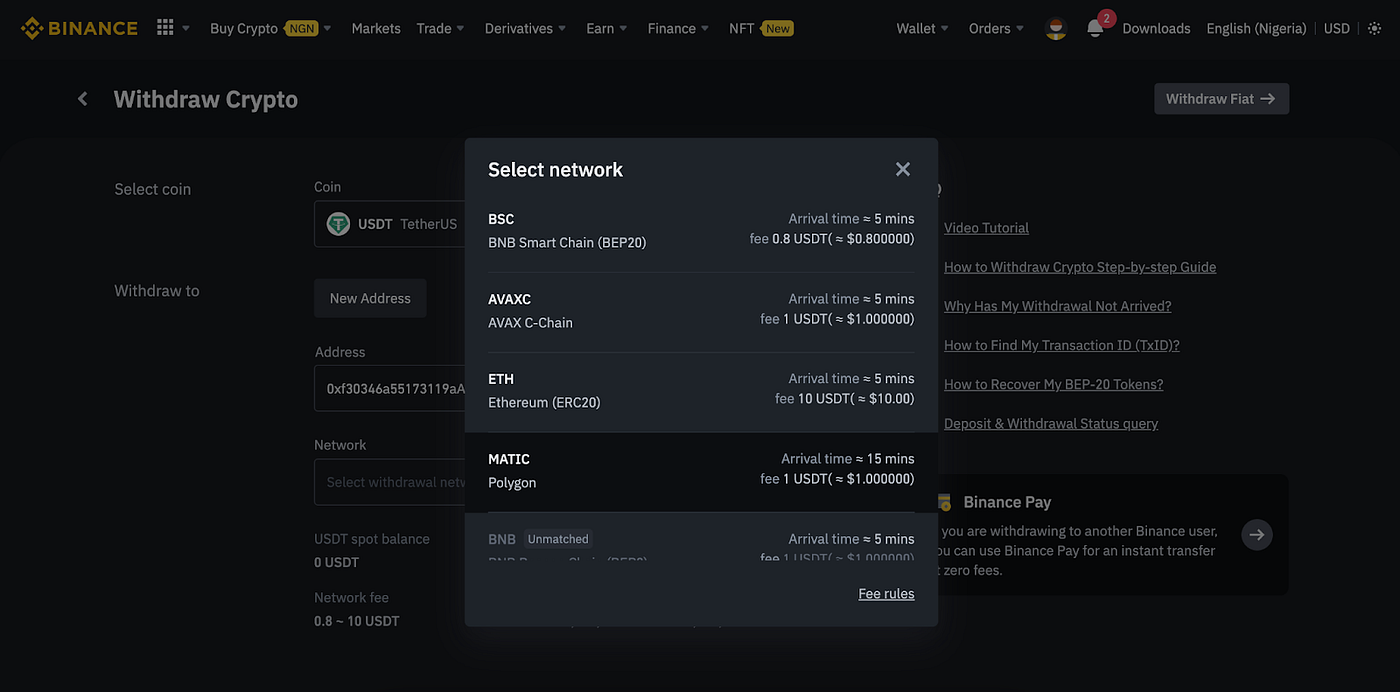The height and width of the screenshot is (692, 1400).
Task: Click the Unmatched BNB network row
Action: pos(701,538)
